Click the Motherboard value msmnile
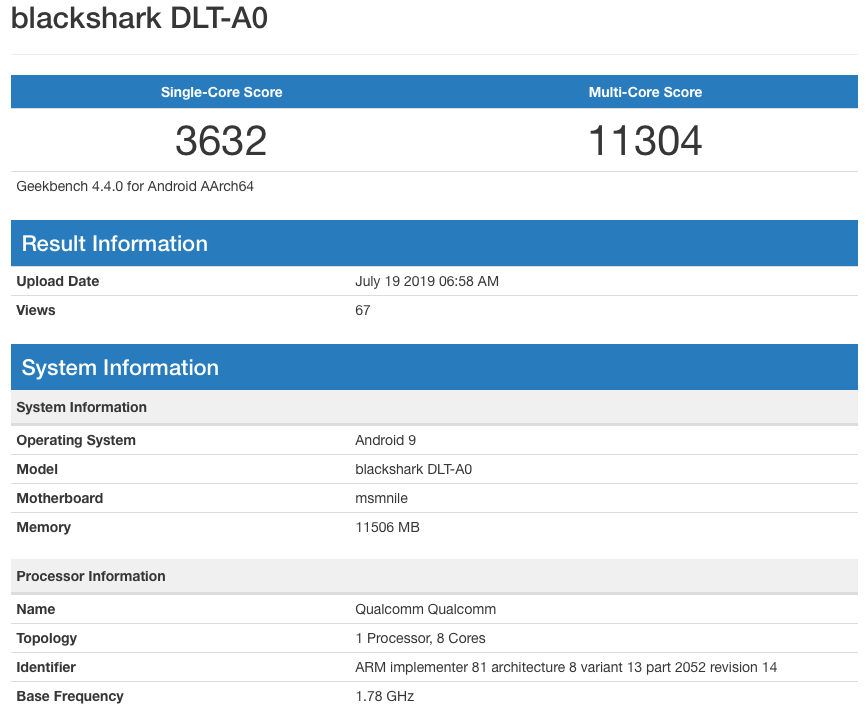Viewport: 867px width, 719px height. [x=381, y=499]
